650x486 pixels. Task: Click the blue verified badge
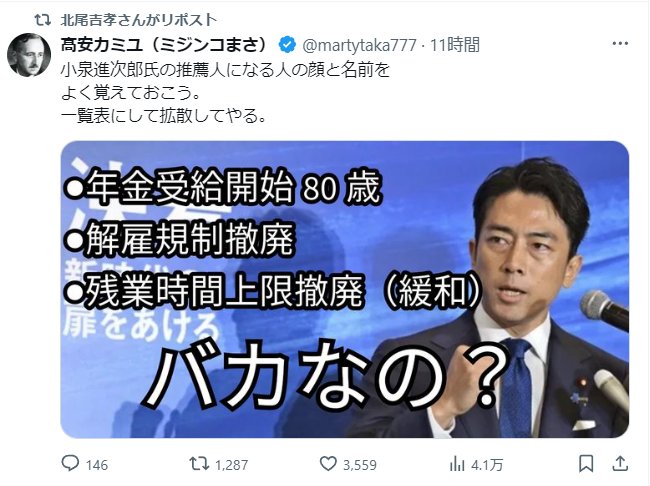coord(287,45)
